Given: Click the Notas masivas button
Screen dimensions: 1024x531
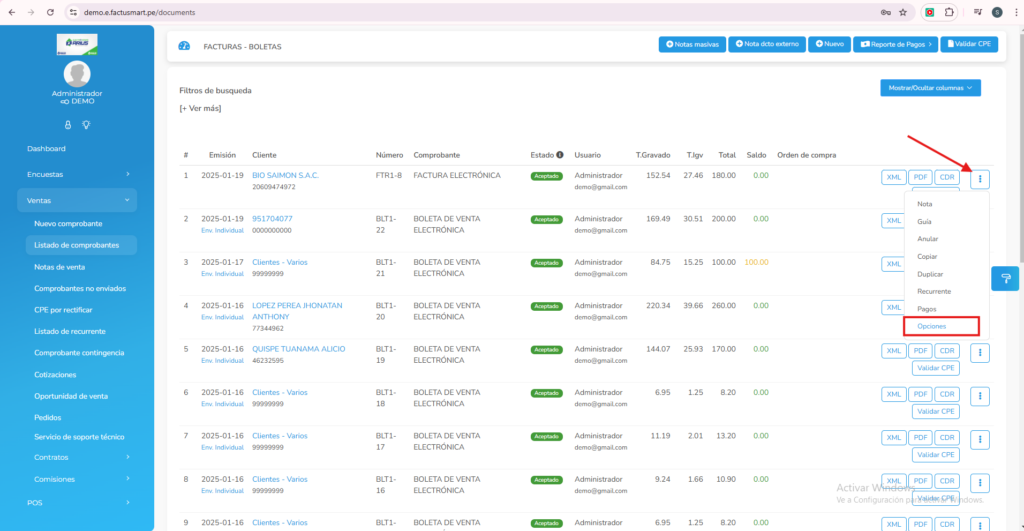Looking at the screenshot, I should pos(692,44).
